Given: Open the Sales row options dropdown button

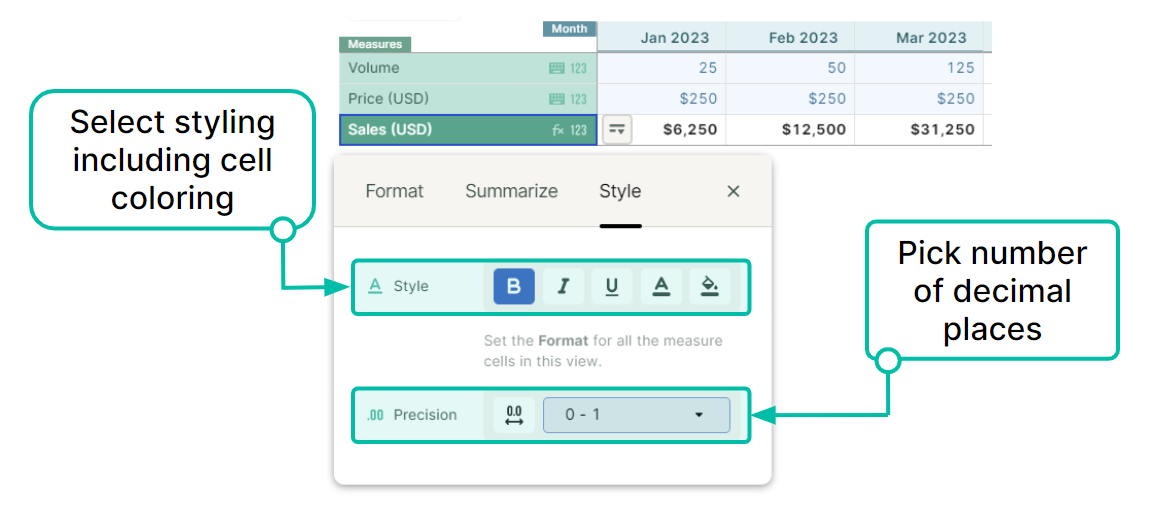Looking at the screenshot, I should coord(618,130).
